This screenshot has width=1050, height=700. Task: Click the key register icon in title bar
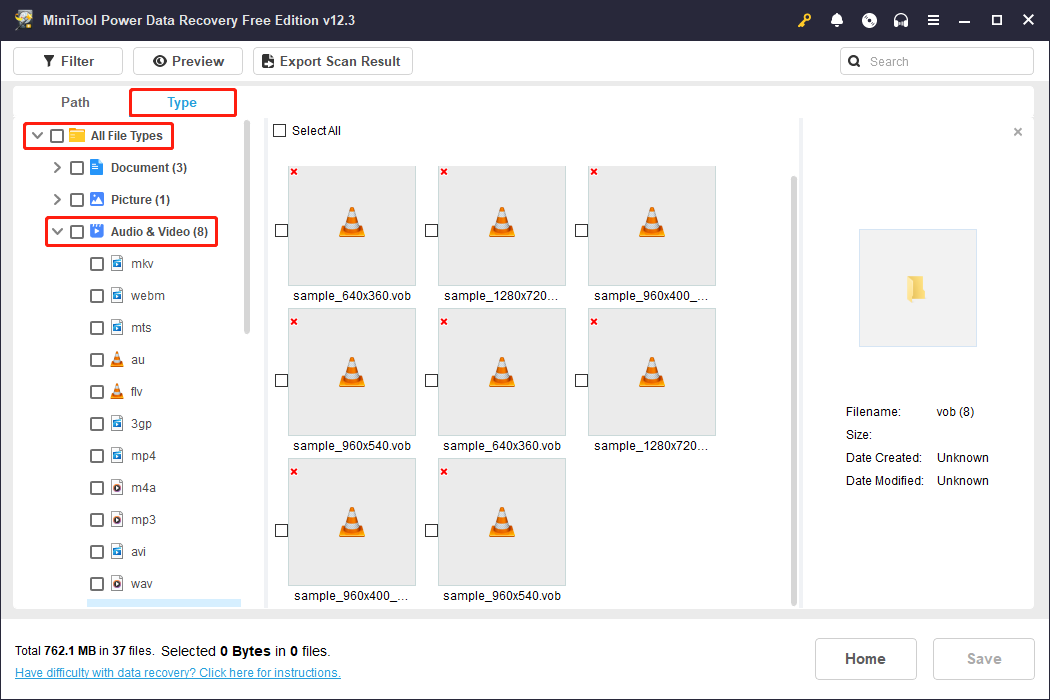tap(804, 20)
